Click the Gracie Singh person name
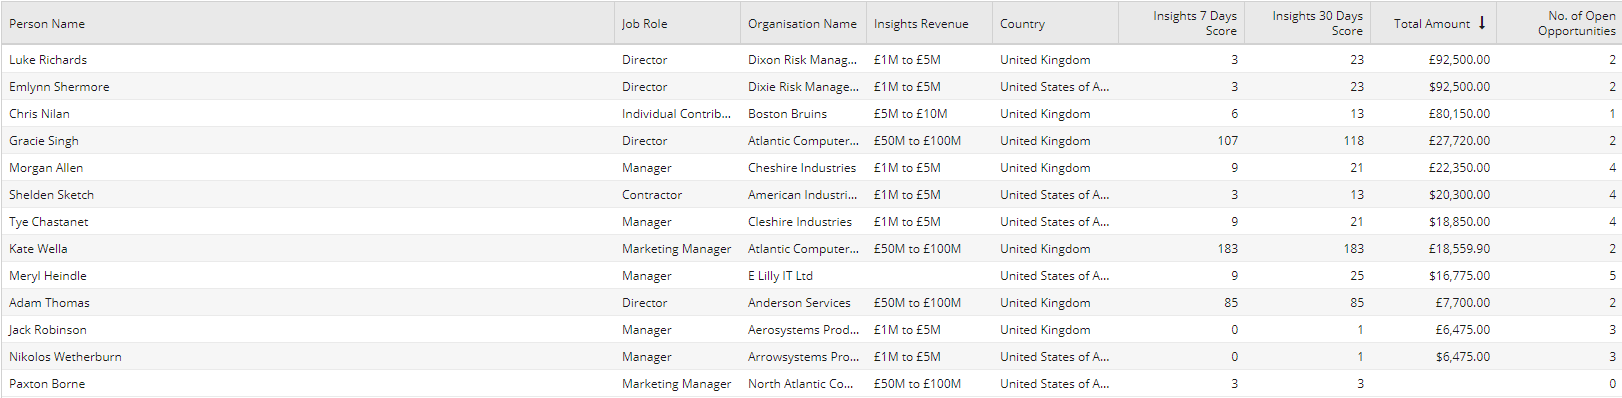 (x=44, y=140)
